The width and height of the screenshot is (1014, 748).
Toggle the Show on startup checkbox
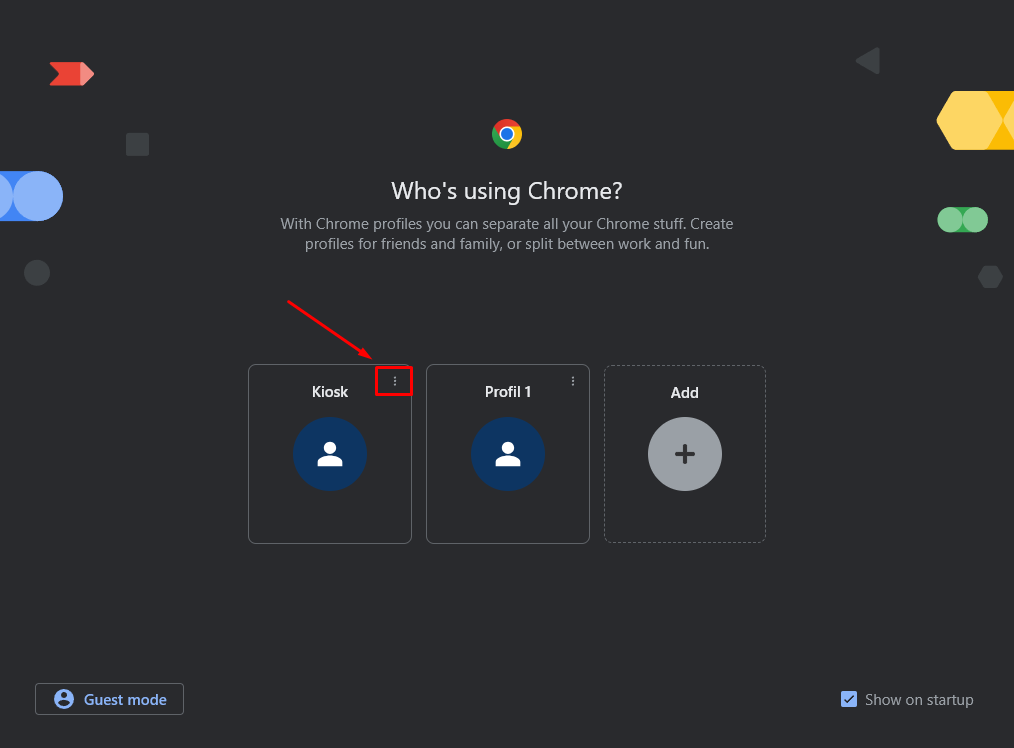(x=848, y=699)
